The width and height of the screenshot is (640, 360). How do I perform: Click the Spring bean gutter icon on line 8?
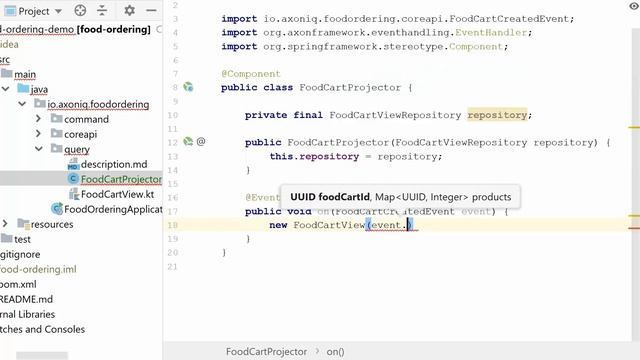[188, 87]
